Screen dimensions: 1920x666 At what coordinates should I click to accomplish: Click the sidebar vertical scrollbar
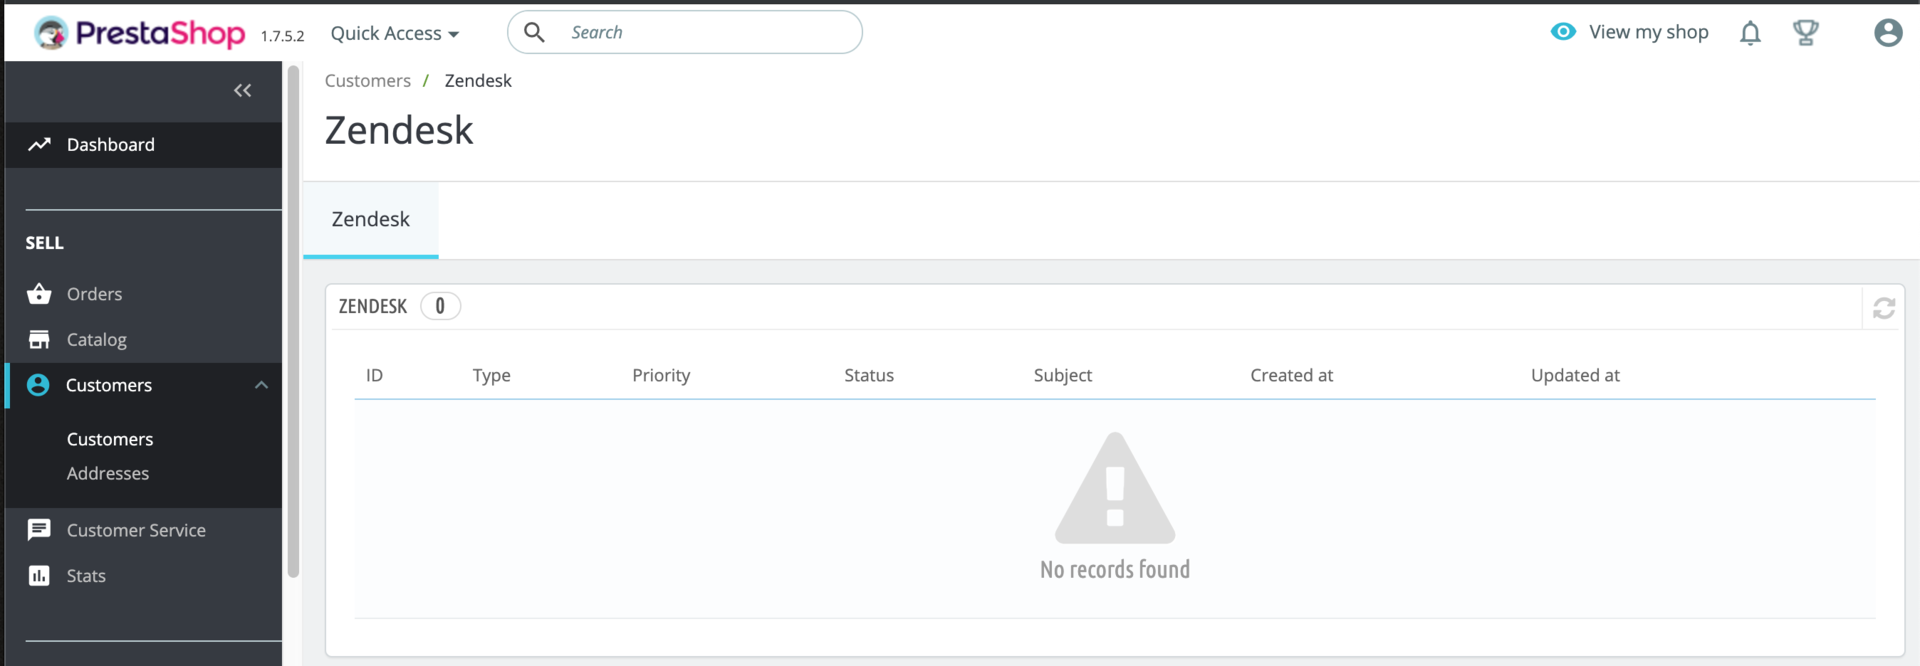point(293,322)
